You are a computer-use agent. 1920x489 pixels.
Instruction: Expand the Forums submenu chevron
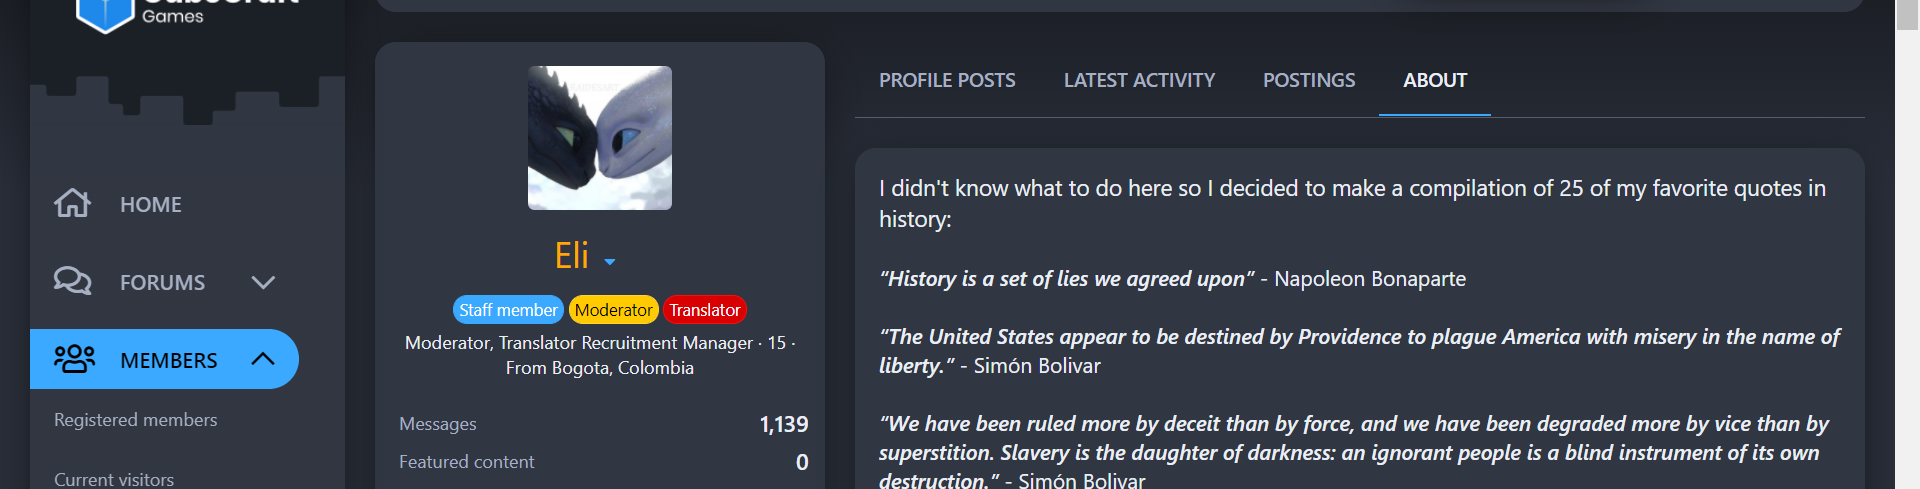click(263, 282)
